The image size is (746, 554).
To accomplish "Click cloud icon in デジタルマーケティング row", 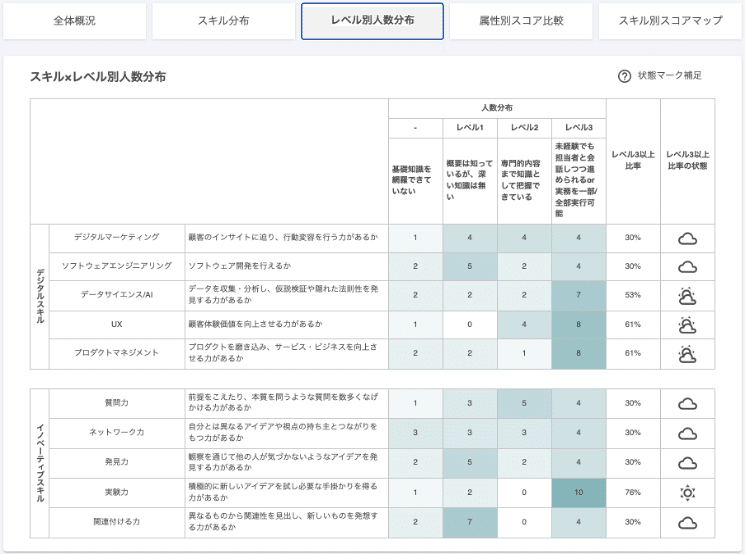I will click(x=687, y=238).
